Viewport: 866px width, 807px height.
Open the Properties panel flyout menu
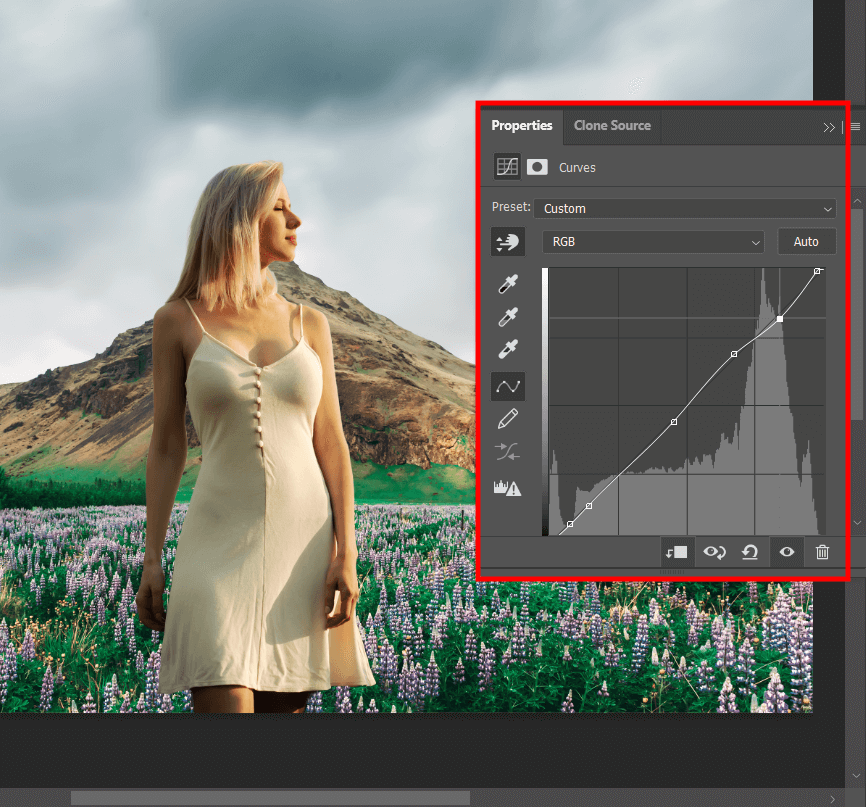click(855, 127)
